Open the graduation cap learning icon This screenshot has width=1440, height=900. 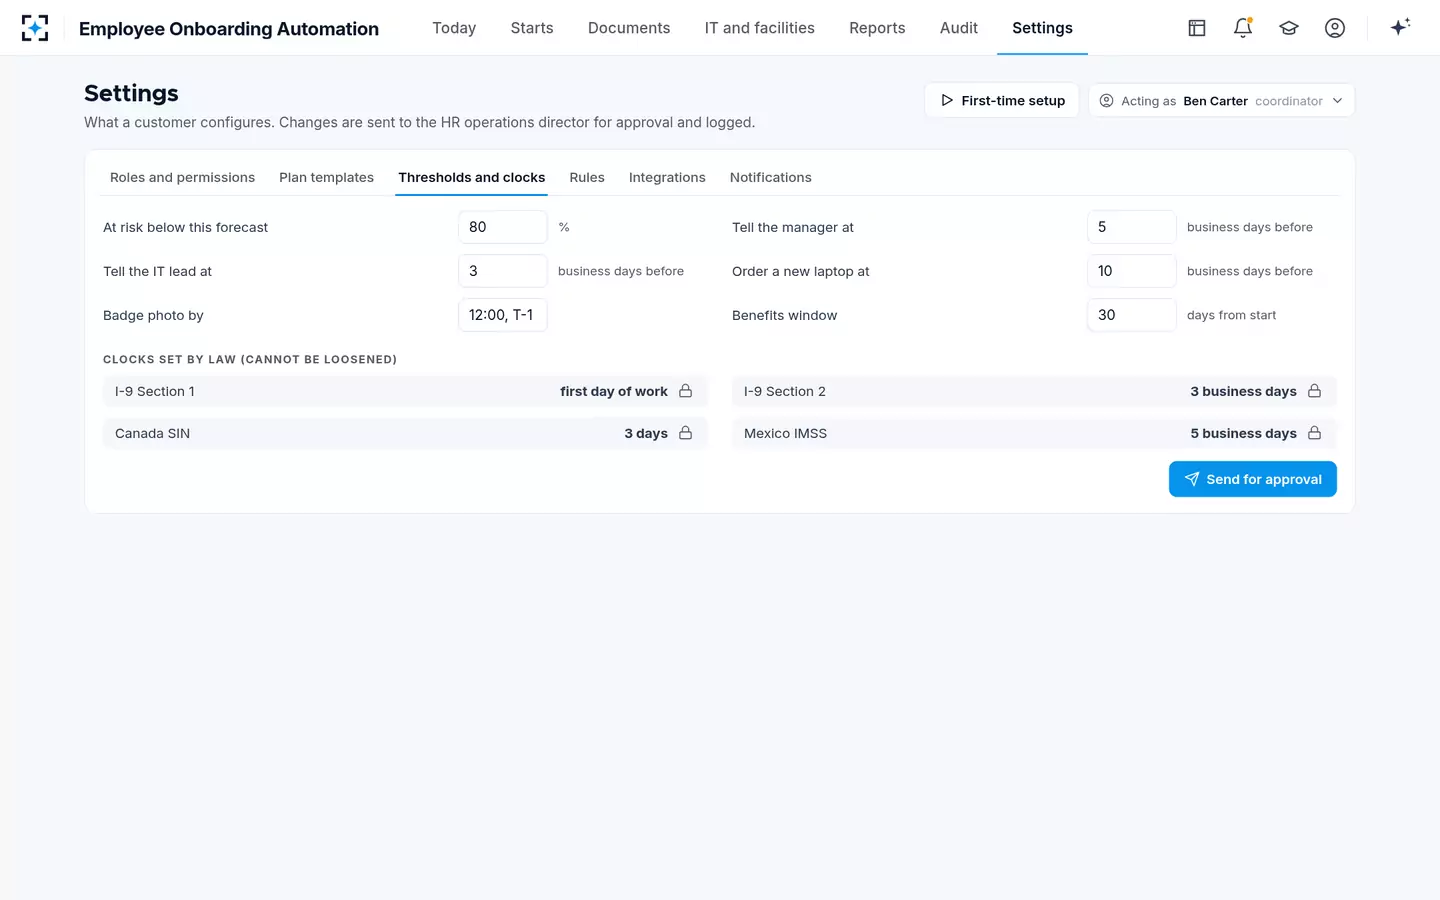(1289, 28)
